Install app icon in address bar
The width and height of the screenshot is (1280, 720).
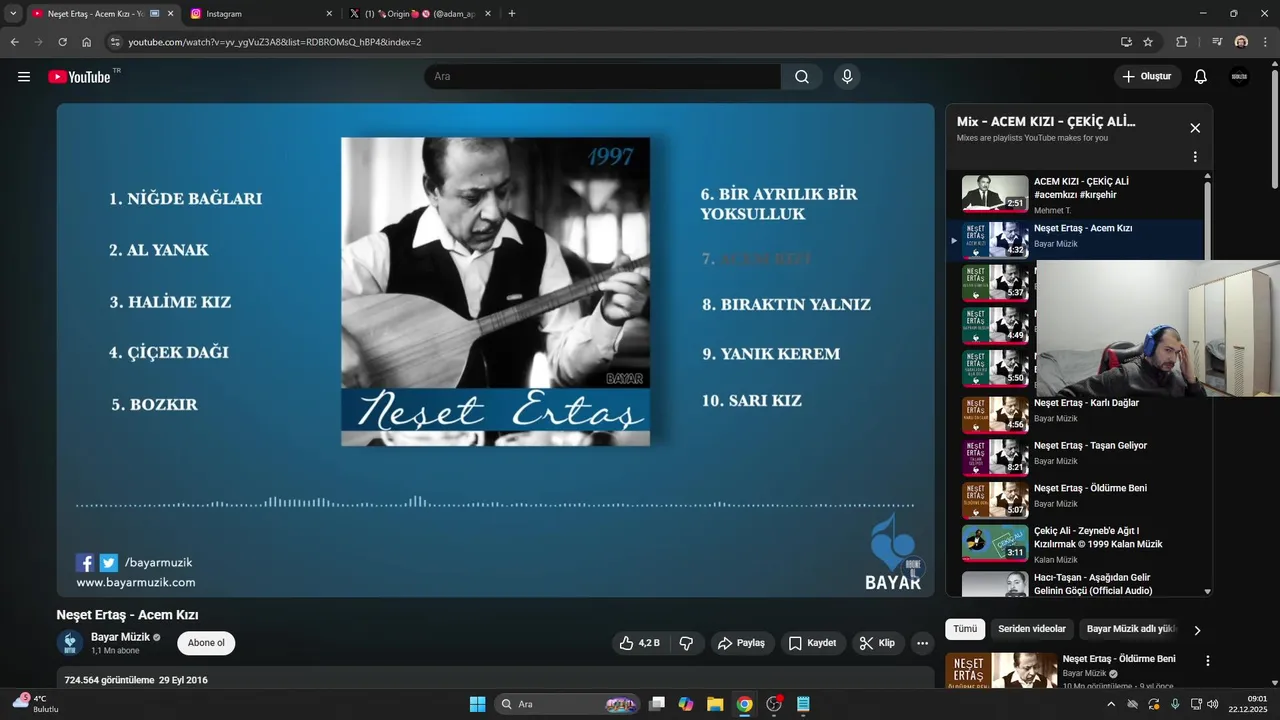[x=1126, y=42]
